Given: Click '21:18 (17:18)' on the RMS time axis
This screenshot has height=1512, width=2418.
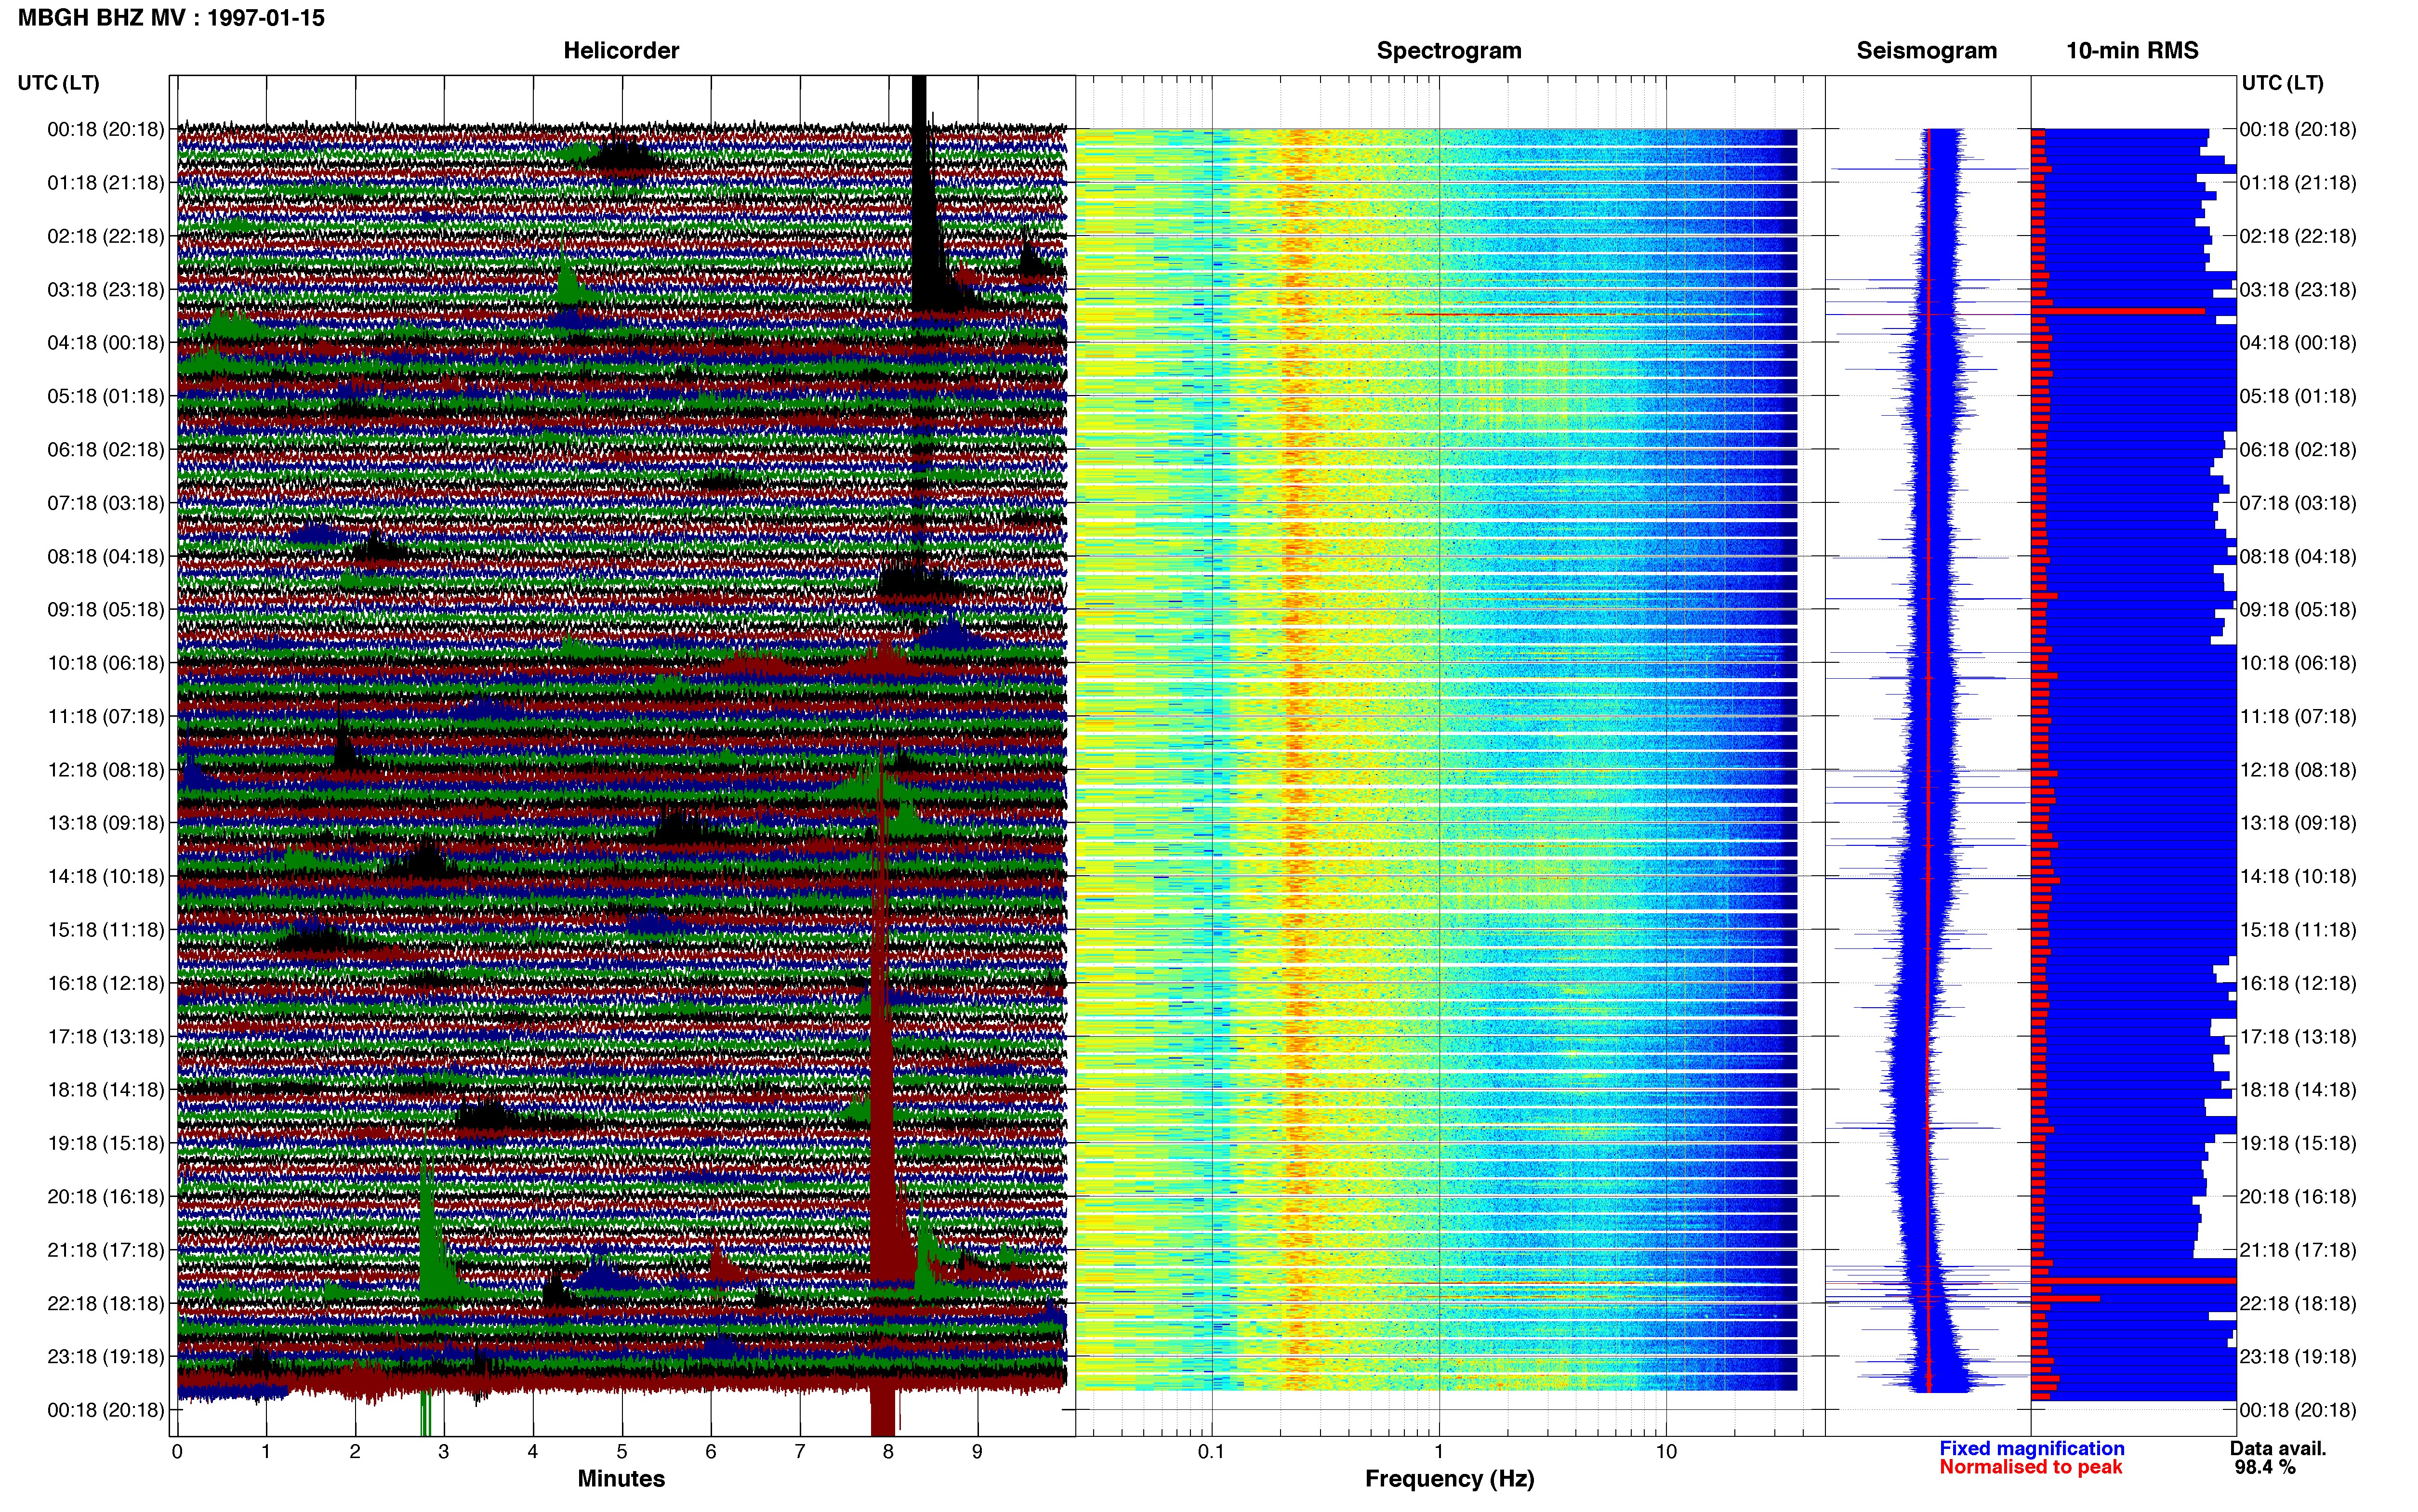Looking at the screenshot, I should [2298, 1250].
